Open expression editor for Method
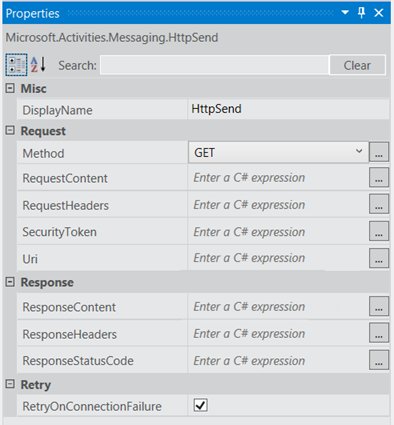 click(379, 152)
